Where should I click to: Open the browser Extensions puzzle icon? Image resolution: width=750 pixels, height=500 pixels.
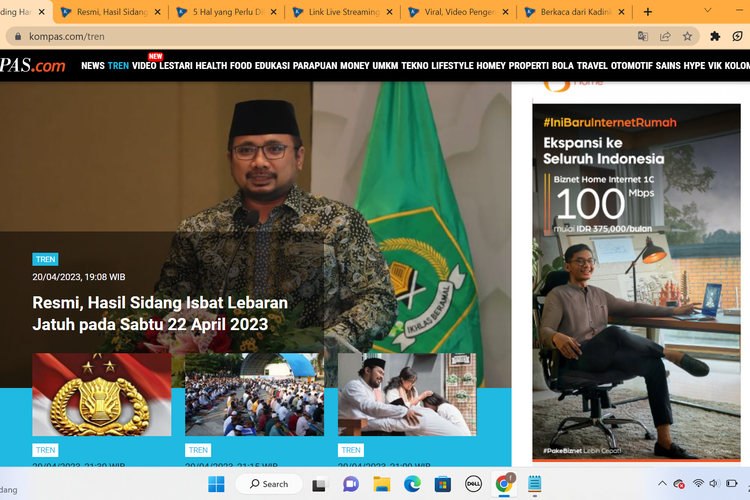pyautogui.click(x=715, y=36)
